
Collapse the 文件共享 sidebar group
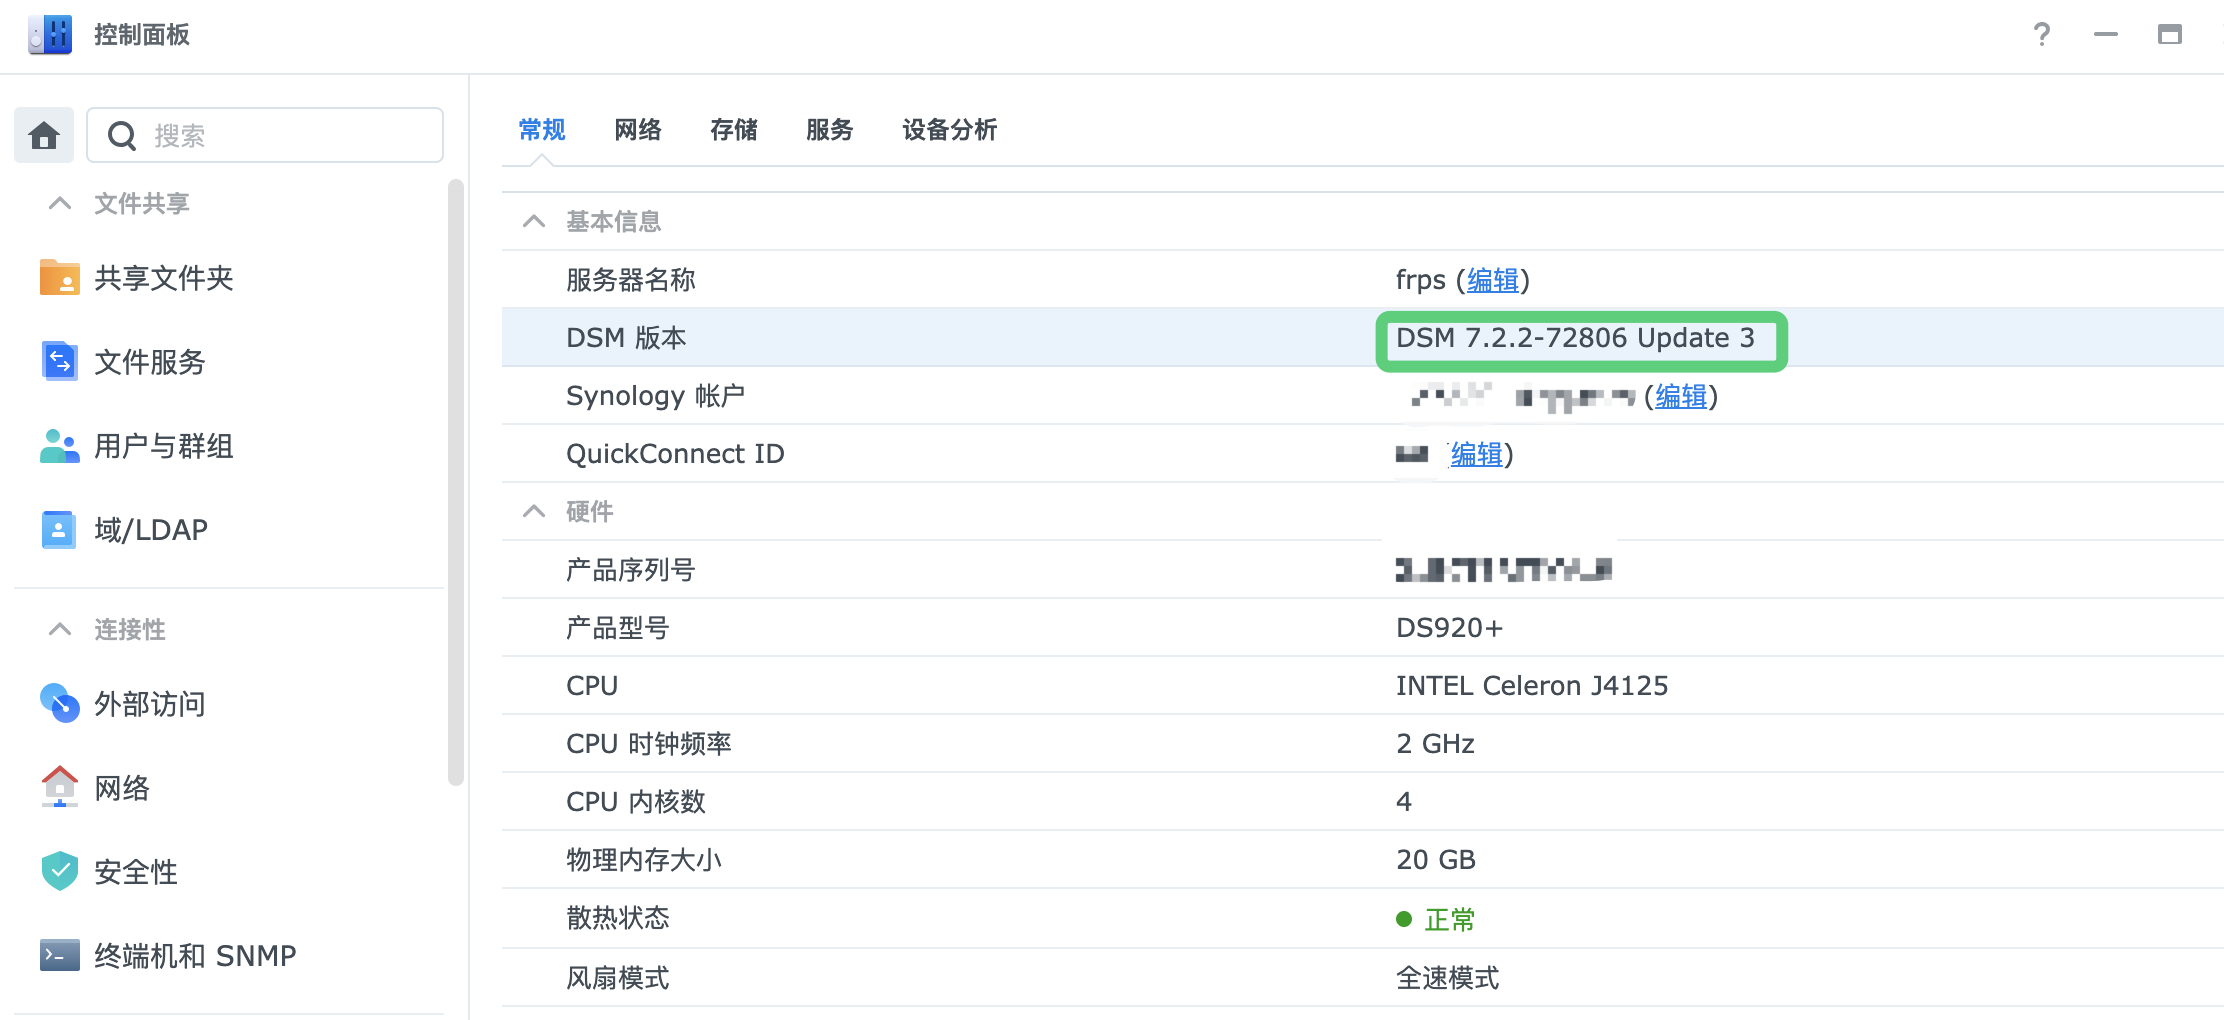click(x=58, y=203)
